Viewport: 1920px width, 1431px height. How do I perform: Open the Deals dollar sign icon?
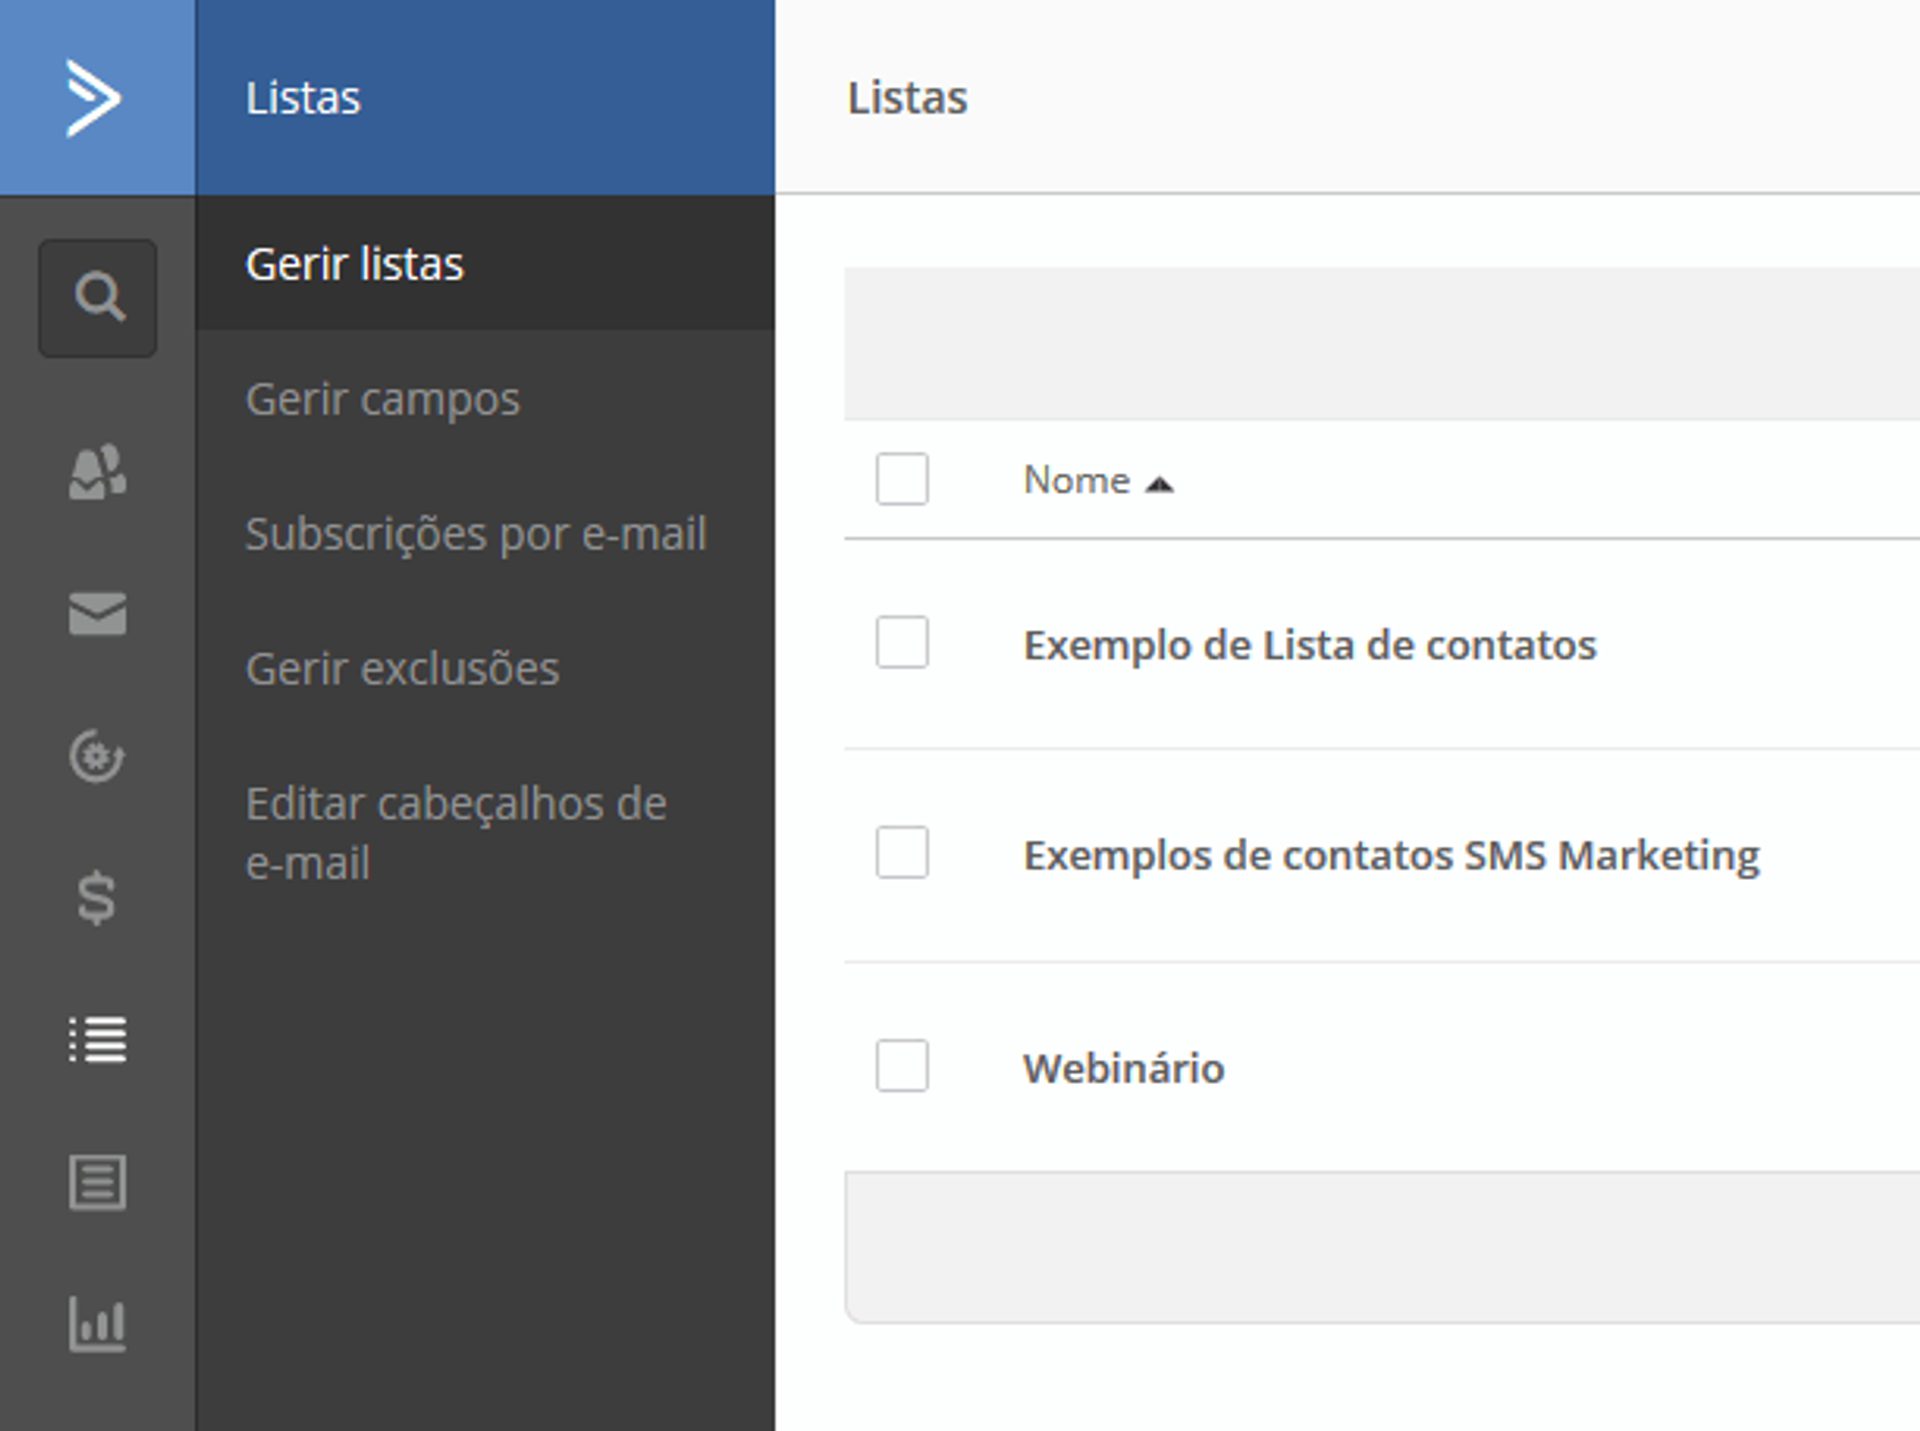click(x=97, y=897)
